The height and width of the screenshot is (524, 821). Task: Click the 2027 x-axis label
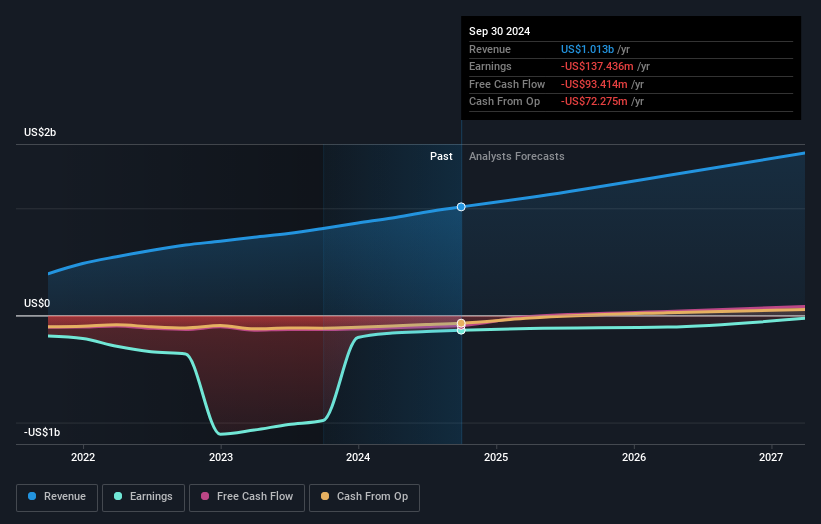click(x=771, y=457)
